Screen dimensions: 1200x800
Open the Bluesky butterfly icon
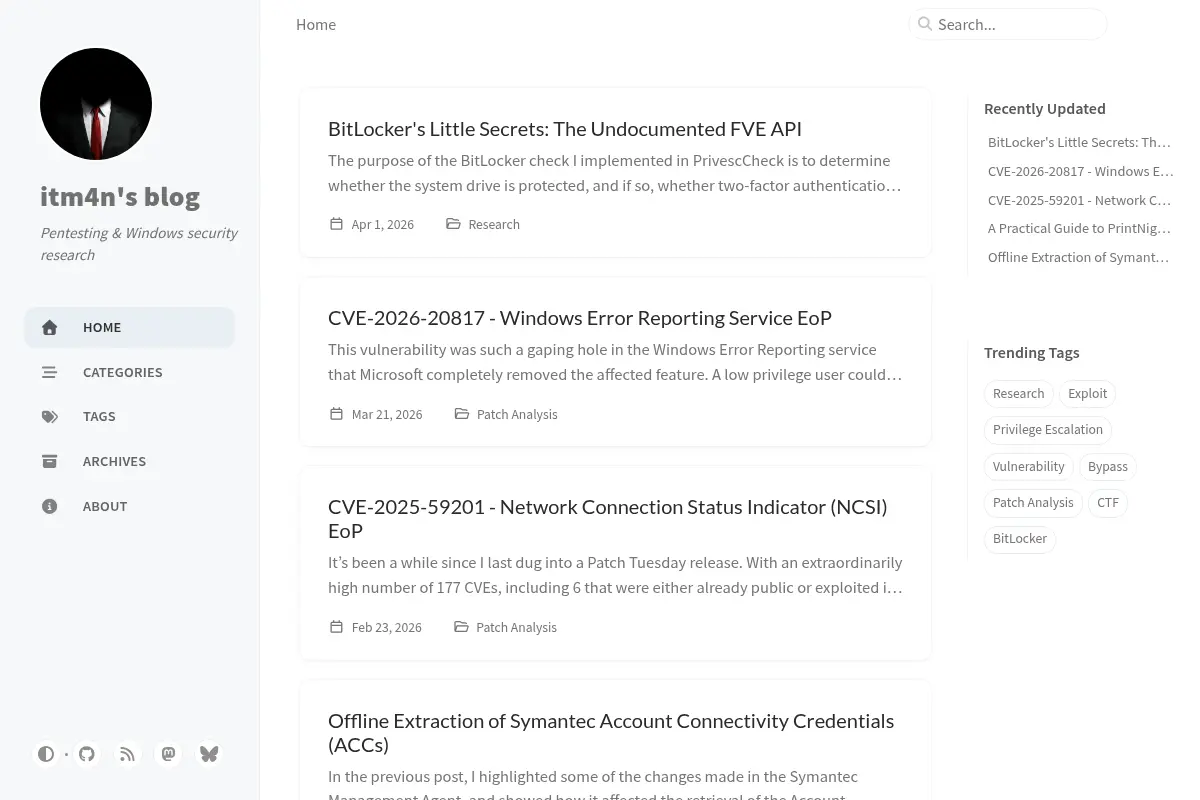[209, 754]
